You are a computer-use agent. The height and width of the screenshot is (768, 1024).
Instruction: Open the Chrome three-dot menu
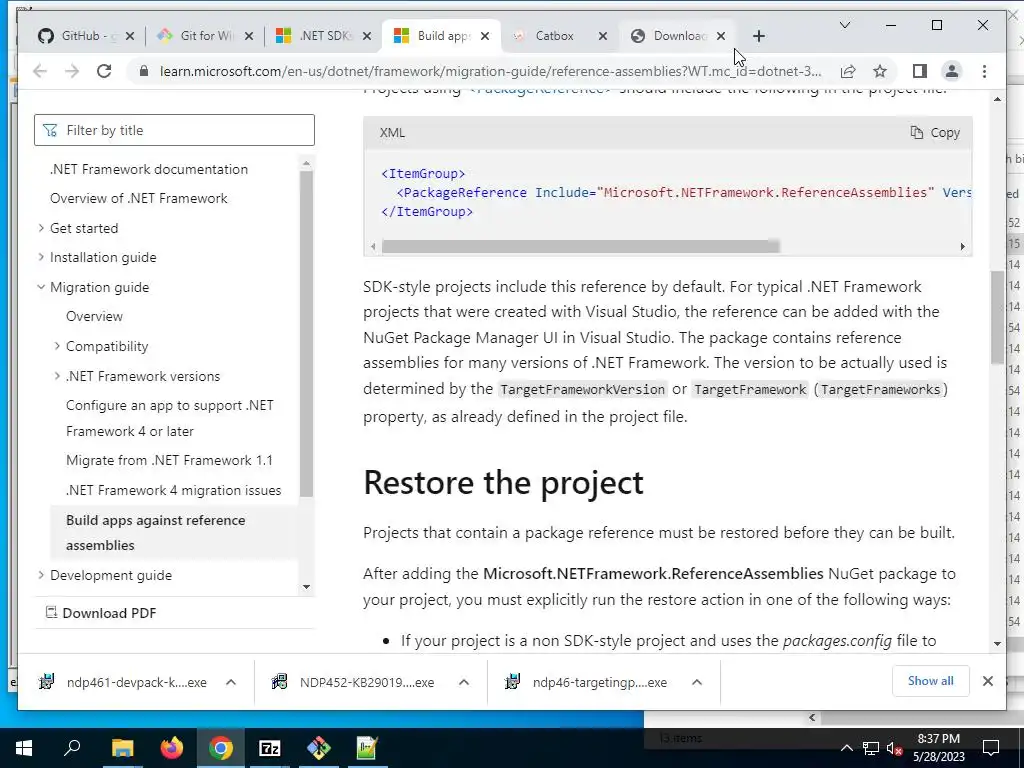pos(984,71)
